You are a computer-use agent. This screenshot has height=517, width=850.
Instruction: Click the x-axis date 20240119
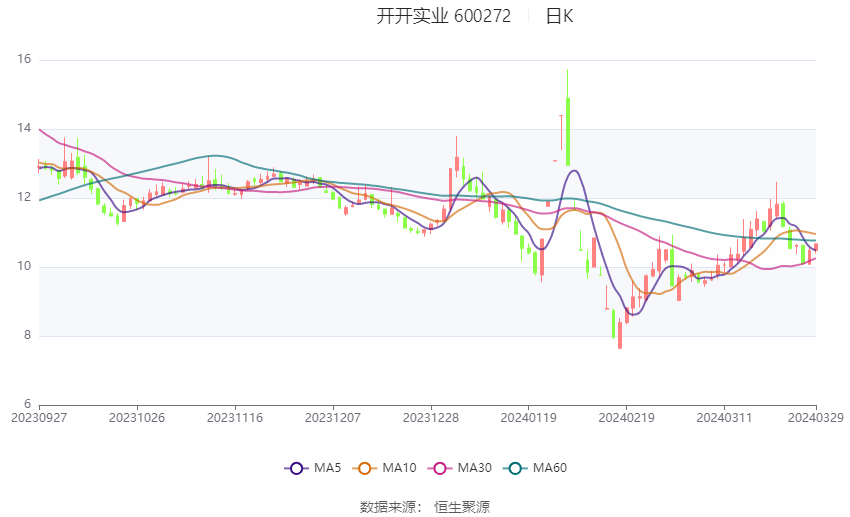point(529,418)
